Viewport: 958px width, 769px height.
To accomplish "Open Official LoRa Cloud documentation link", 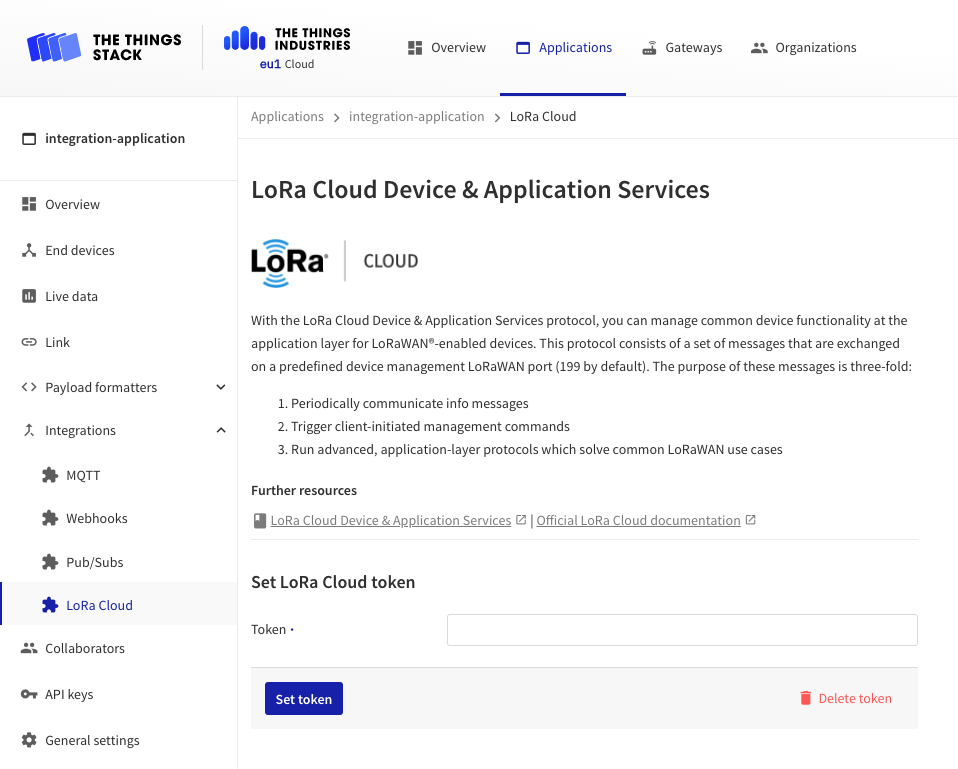I will pyautogui.click(x=638, y=520).
